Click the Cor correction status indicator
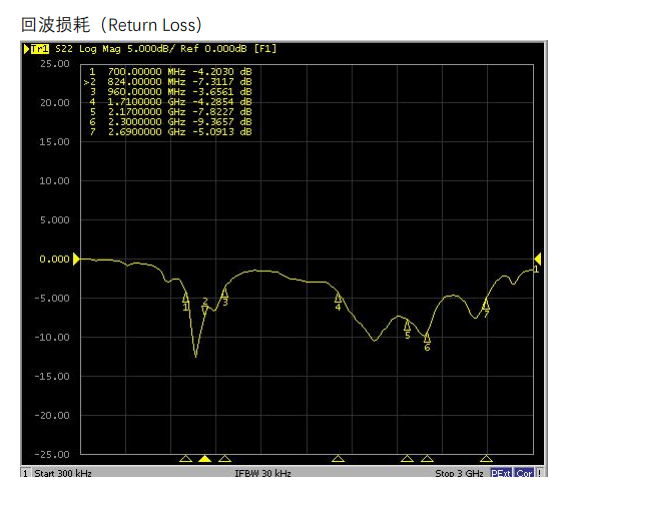The width and height of the screenshot is (654, 524). tap(524, 473)
